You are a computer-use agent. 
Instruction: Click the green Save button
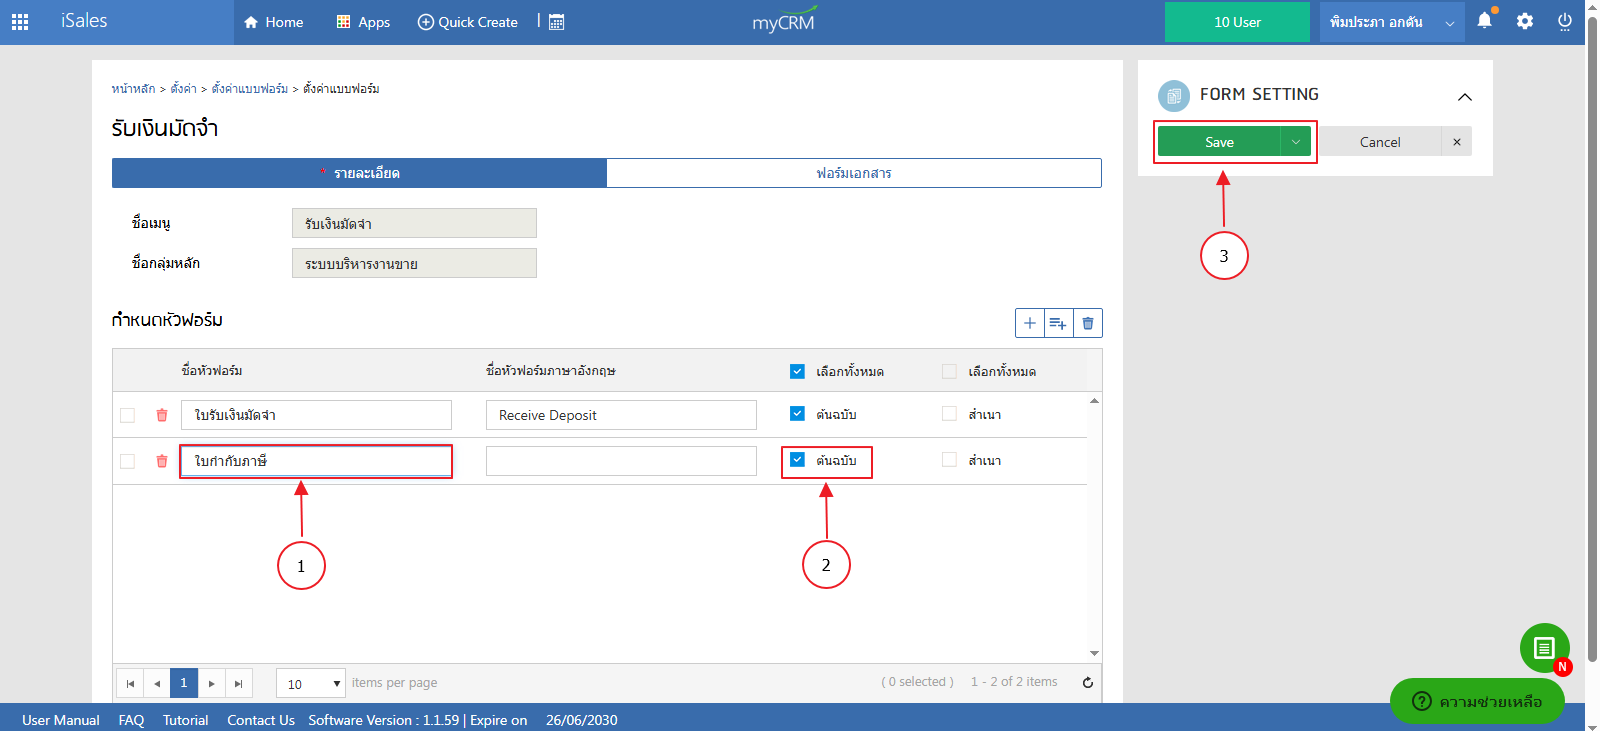point(1218,142)
